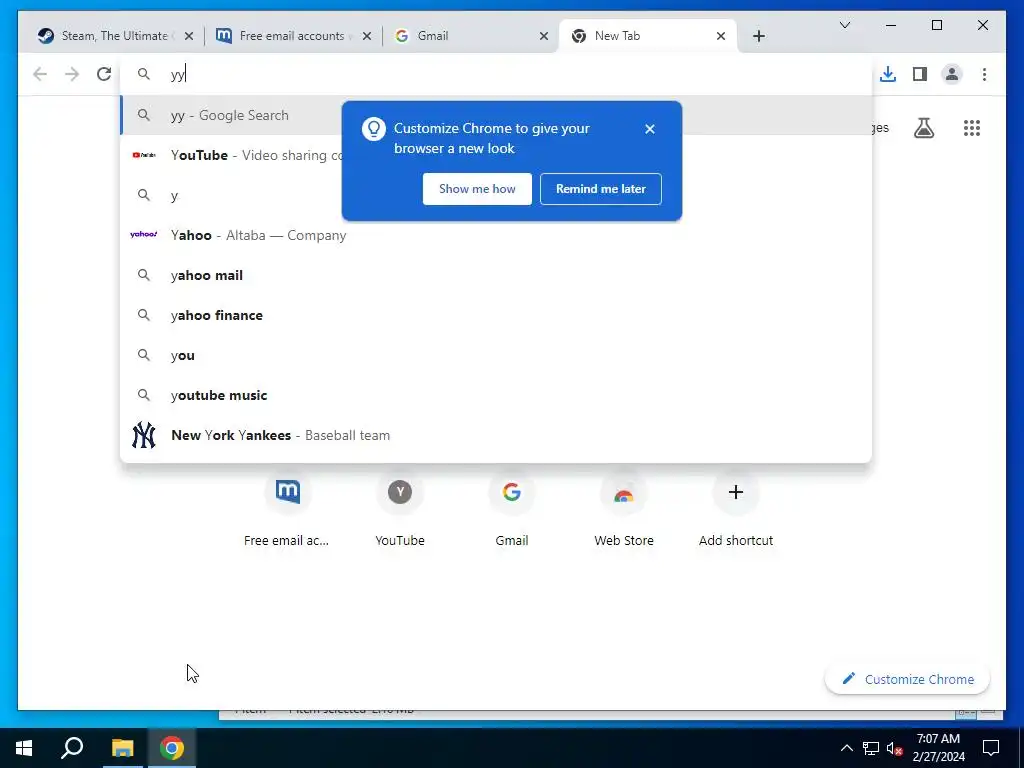Go forward with the forward arrow
This screenshot has width=1024, height=768.
click(72, 74)
